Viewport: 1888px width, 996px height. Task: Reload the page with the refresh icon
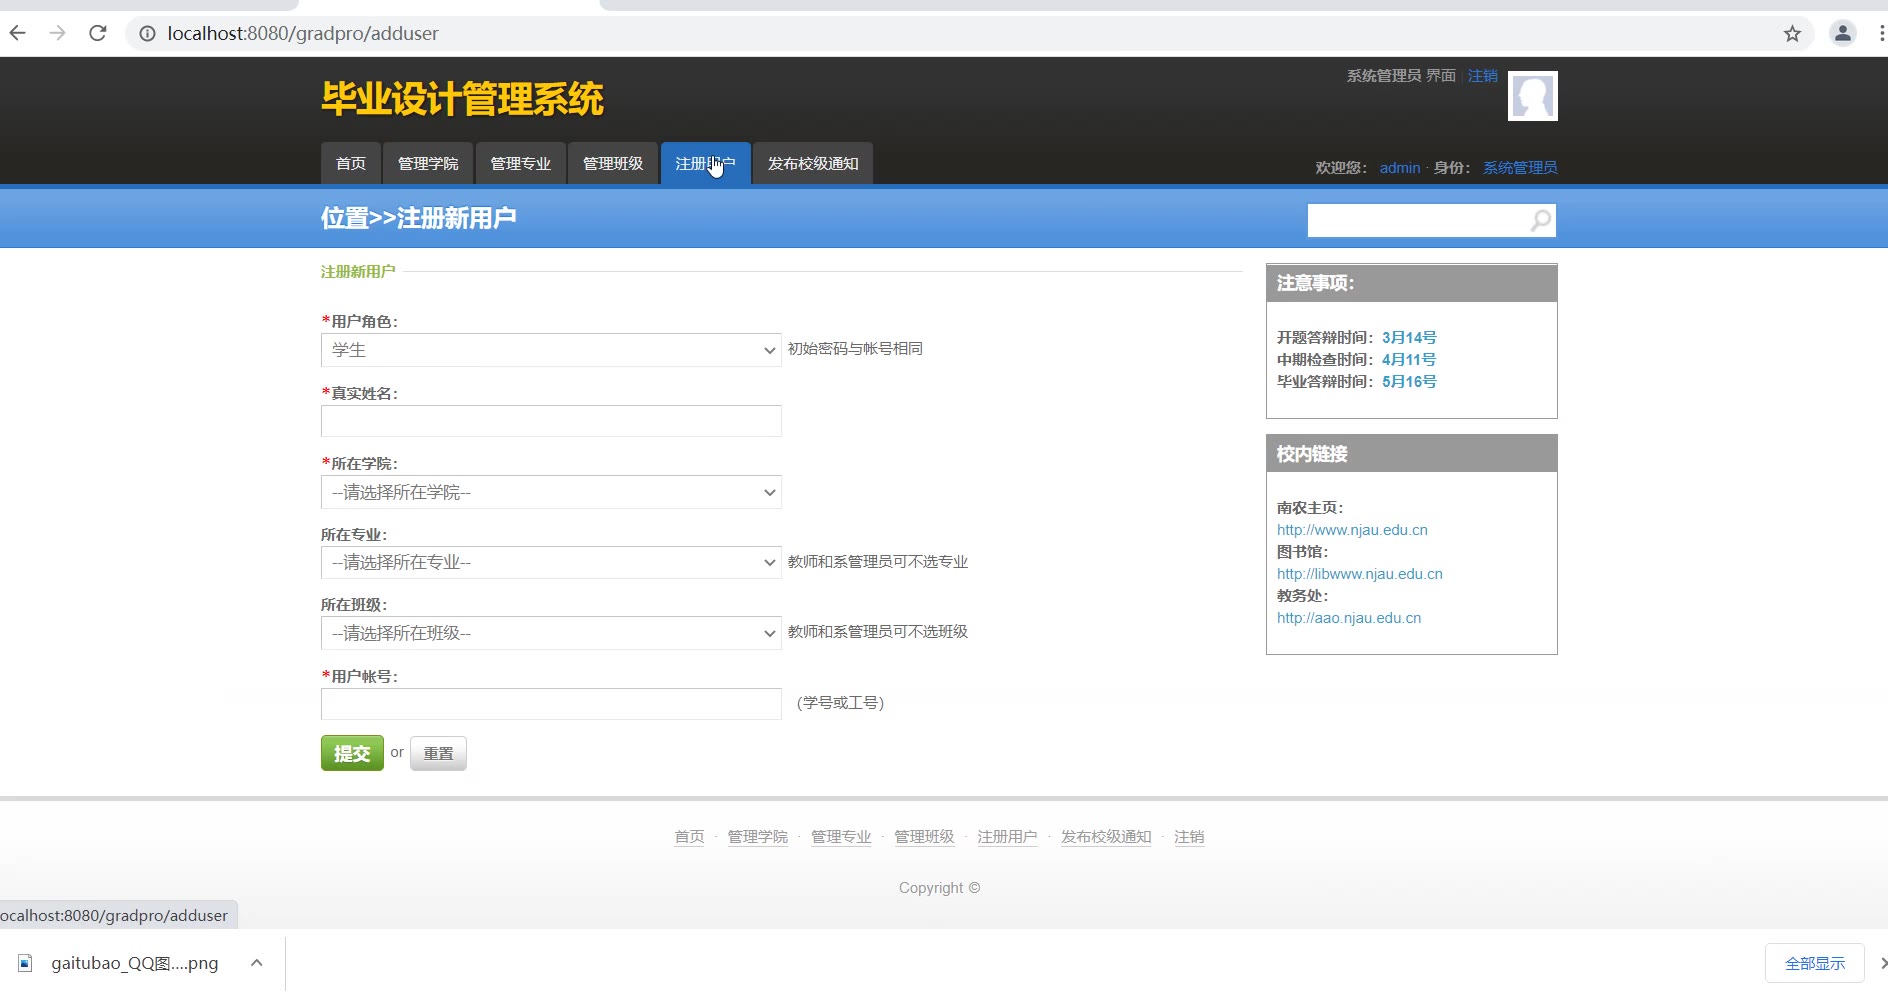[x=97, y=33]
